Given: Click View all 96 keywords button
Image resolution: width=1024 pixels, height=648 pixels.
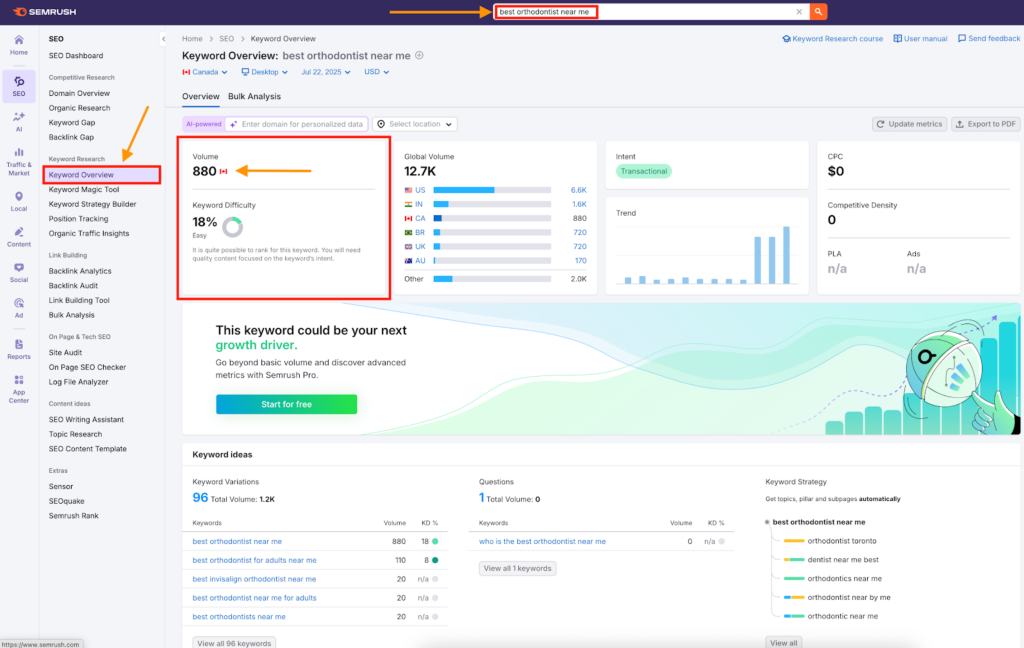Looking at the screenshot, I should (234, 643).
